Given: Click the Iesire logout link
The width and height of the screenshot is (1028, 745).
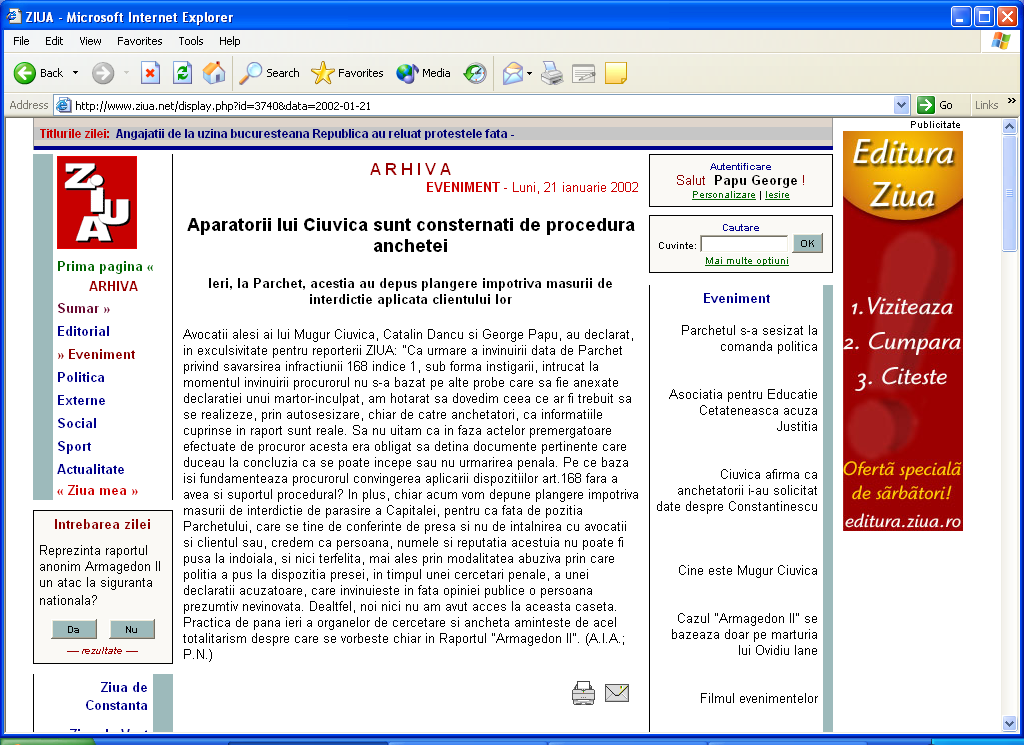Looking at the screenshot, I should [777, 195].
